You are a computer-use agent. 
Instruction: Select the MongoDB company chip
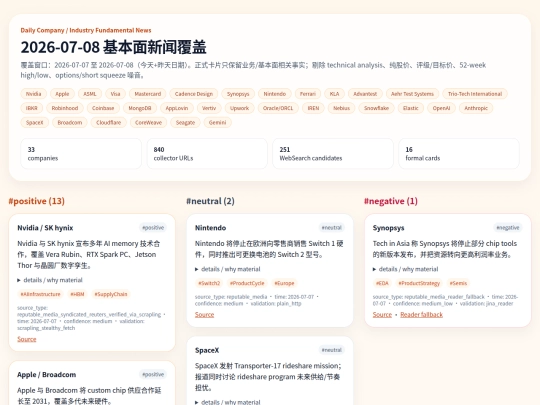pos(140,108)
